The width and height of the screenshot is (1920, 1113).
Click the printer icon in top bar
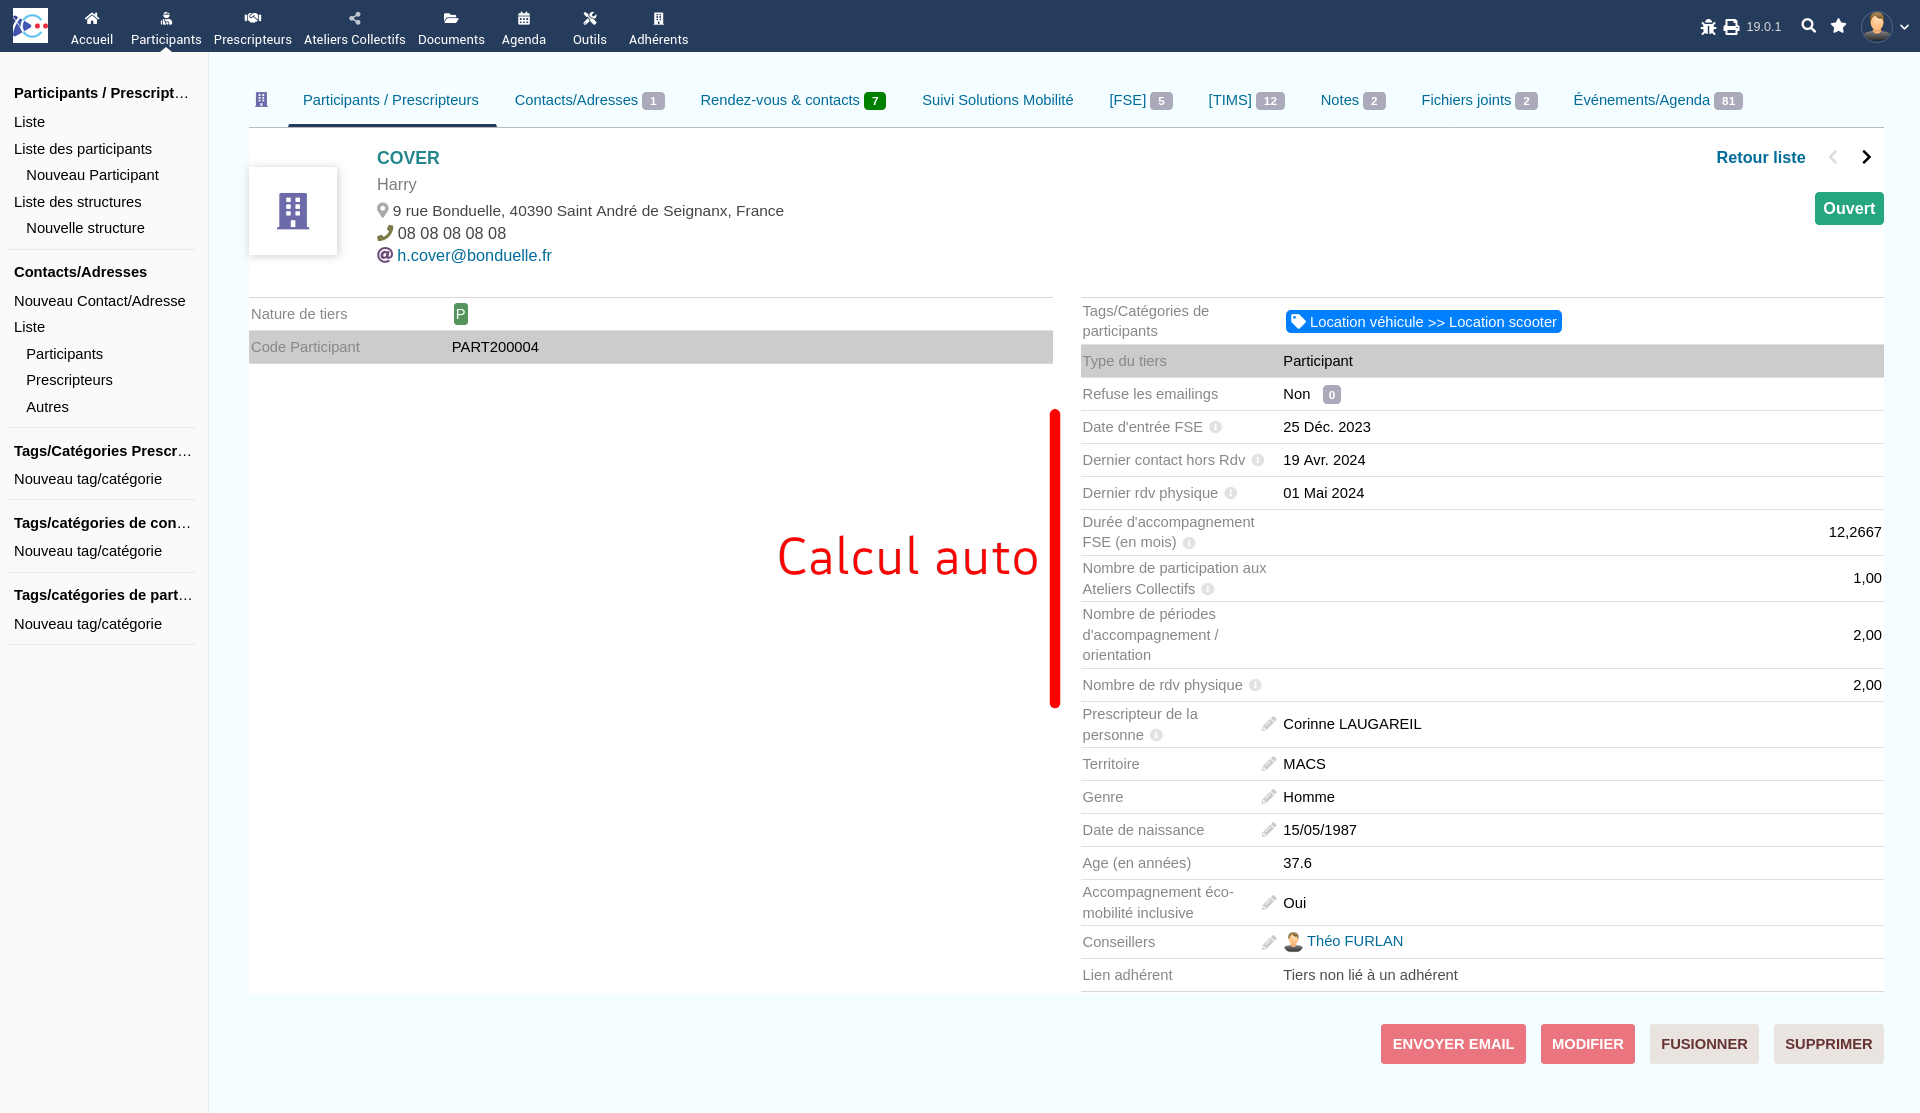(1731, 27)
